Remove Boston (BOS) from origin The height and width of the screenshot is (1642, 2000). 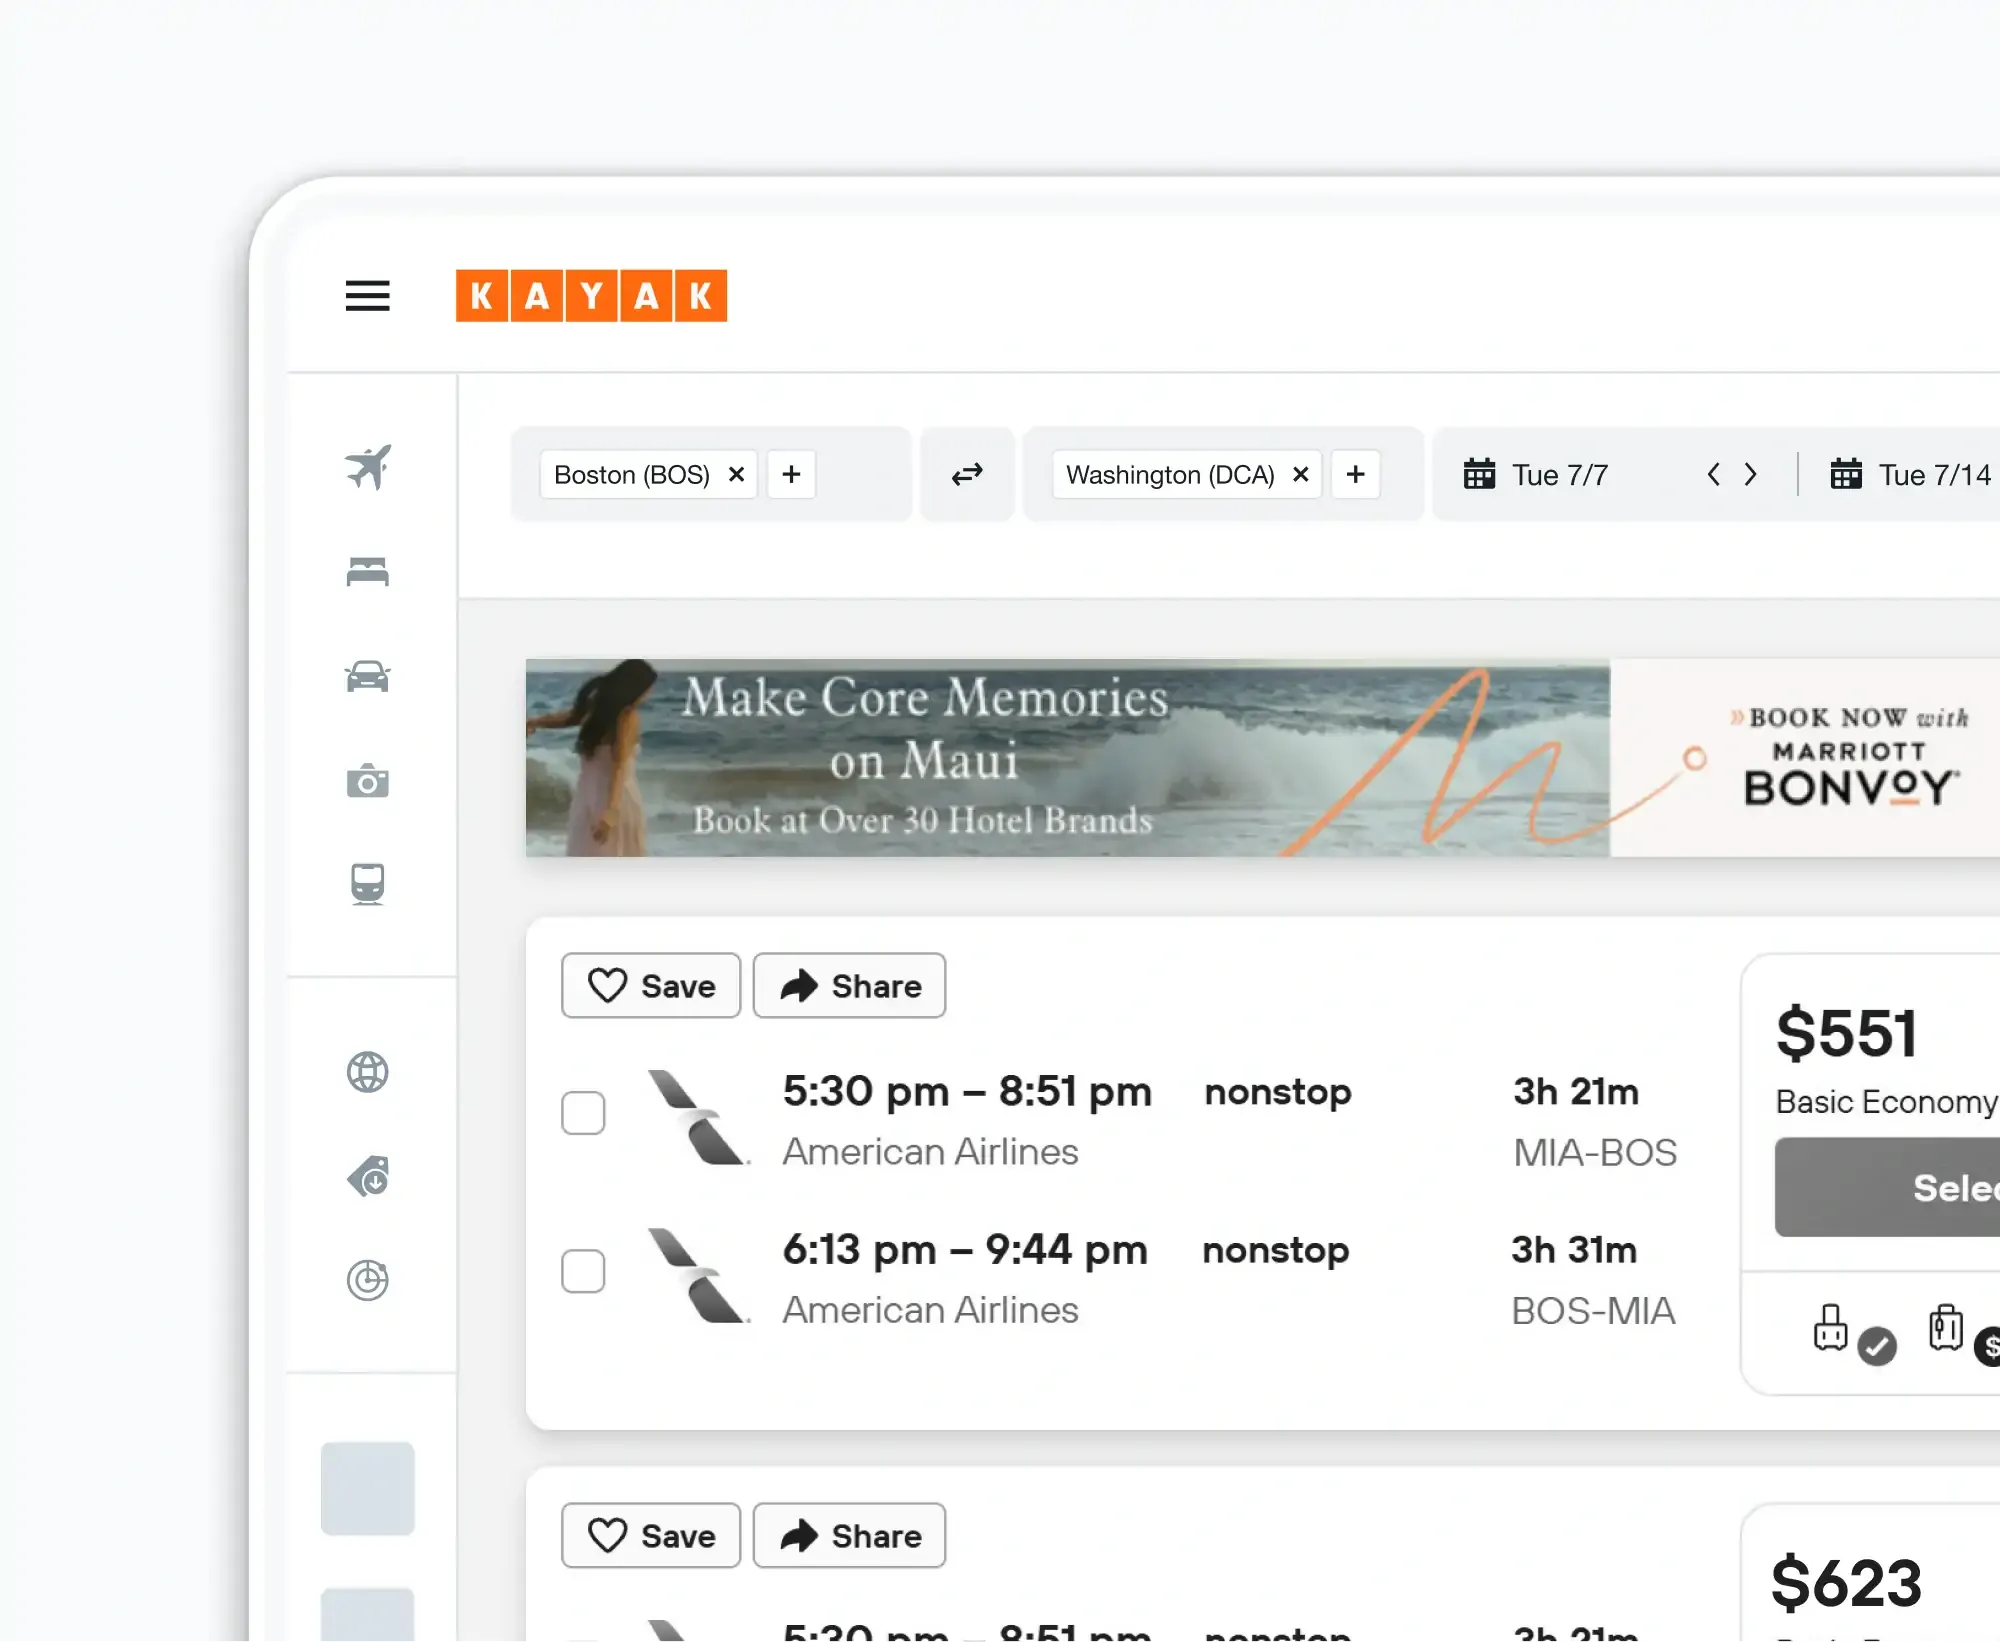click(x=736, y=474)
